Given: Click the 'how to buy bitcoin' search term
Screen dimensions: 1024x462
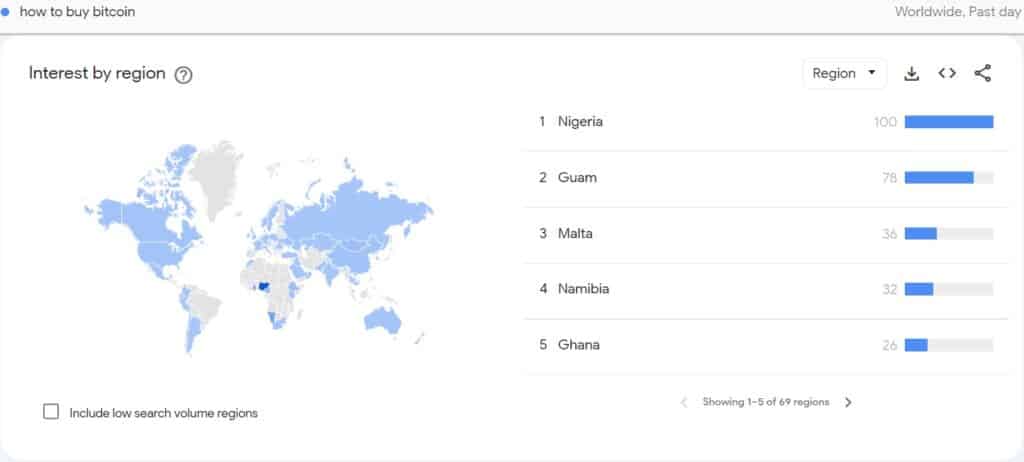Looking at the screenshot, I should (77, 12).
